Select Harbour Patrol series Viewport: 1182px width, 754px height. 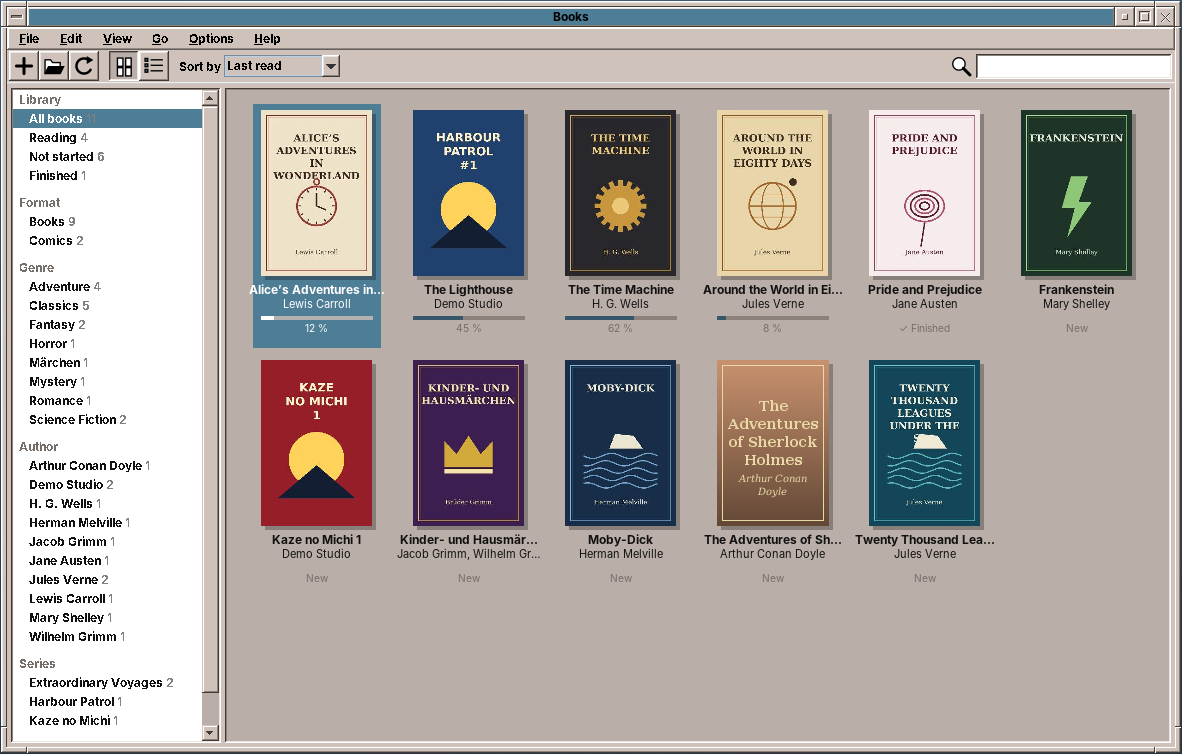[x=108, y=701]
